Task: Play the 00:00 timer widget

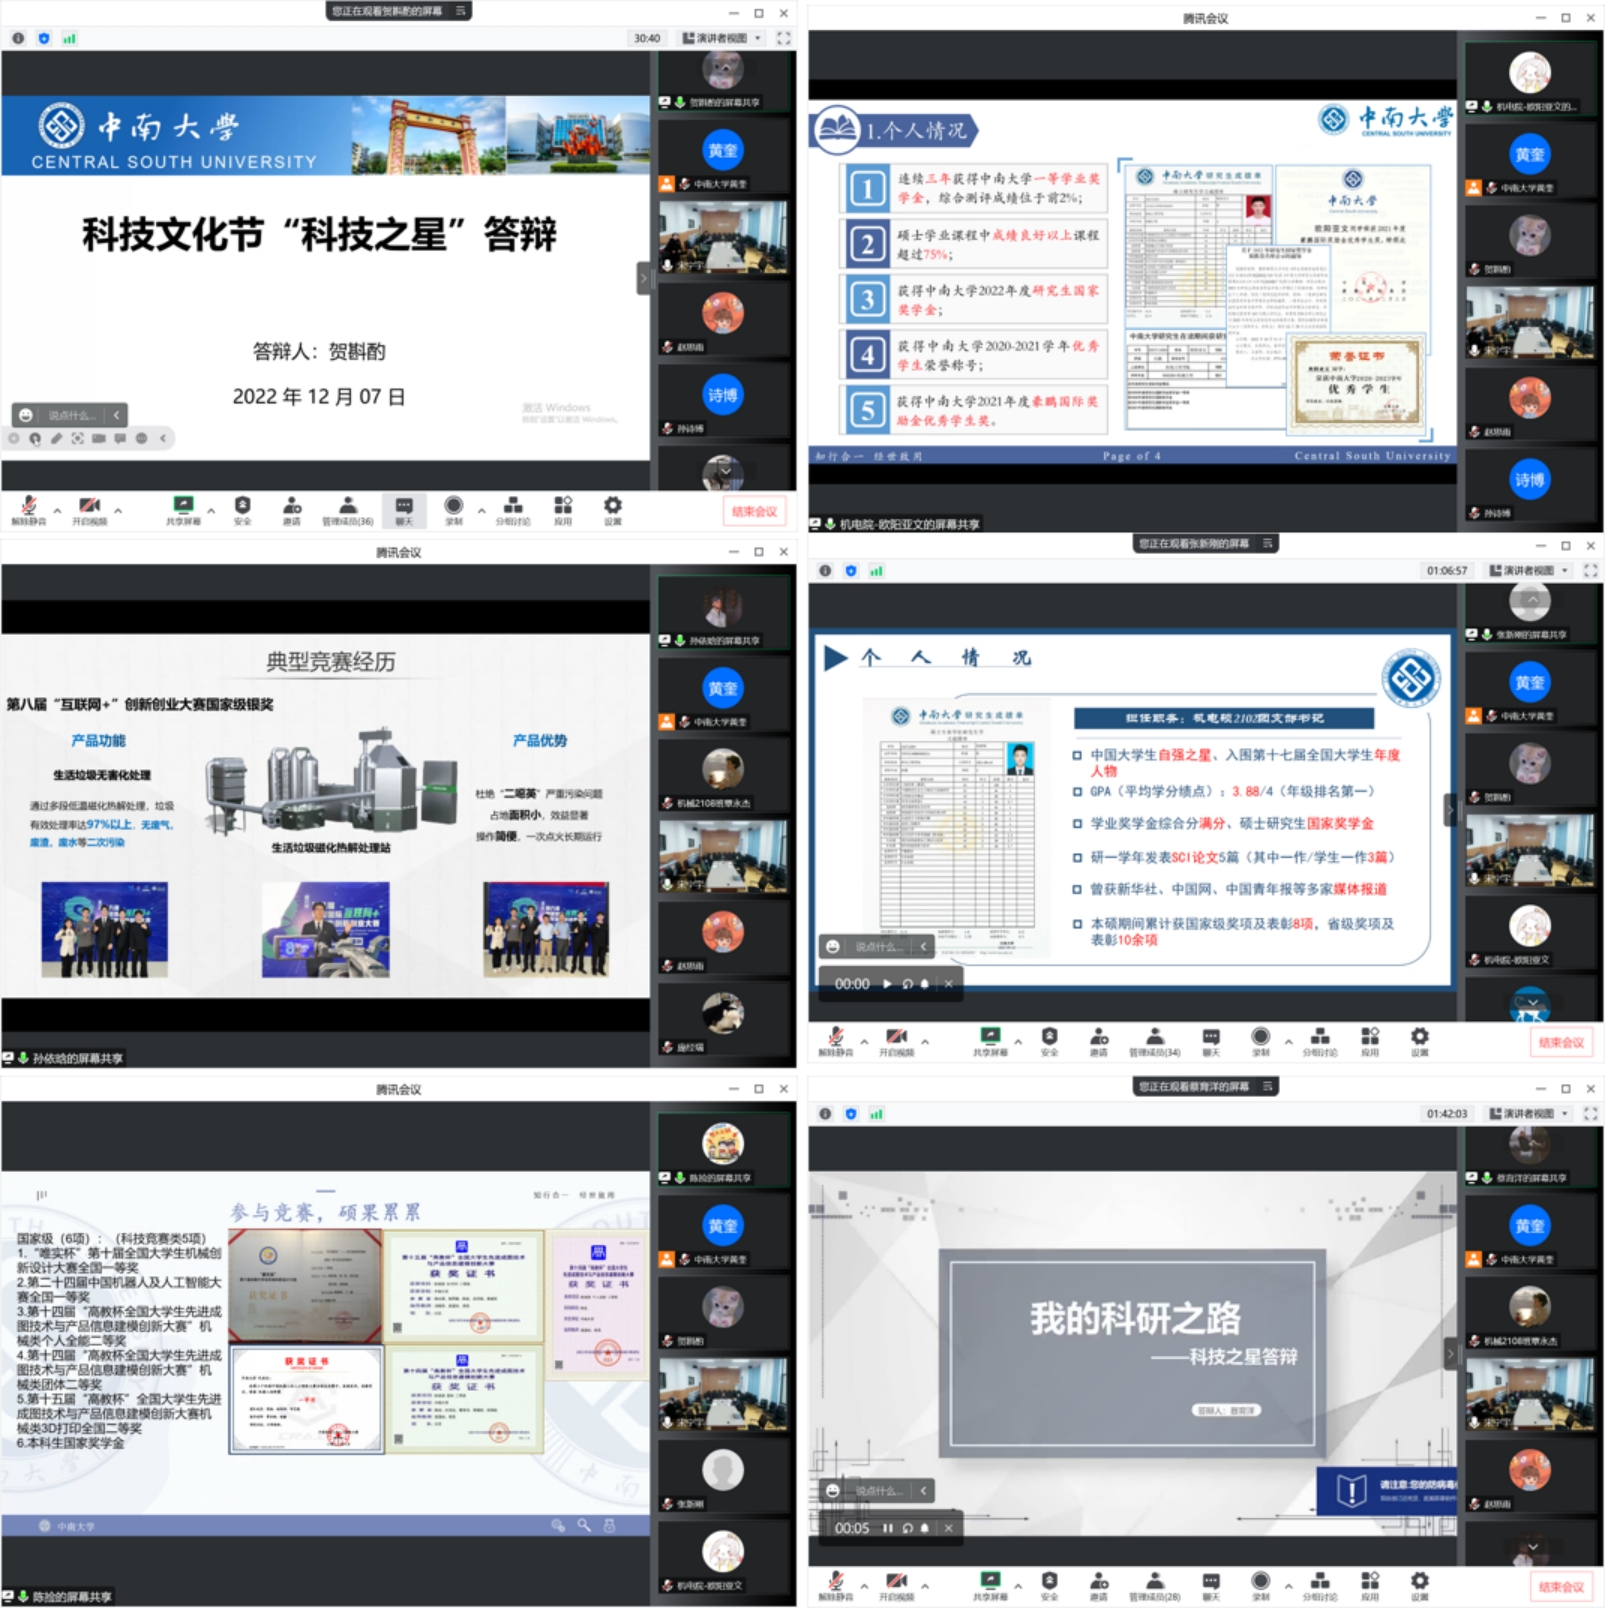Action: click(x=887, y=984)
